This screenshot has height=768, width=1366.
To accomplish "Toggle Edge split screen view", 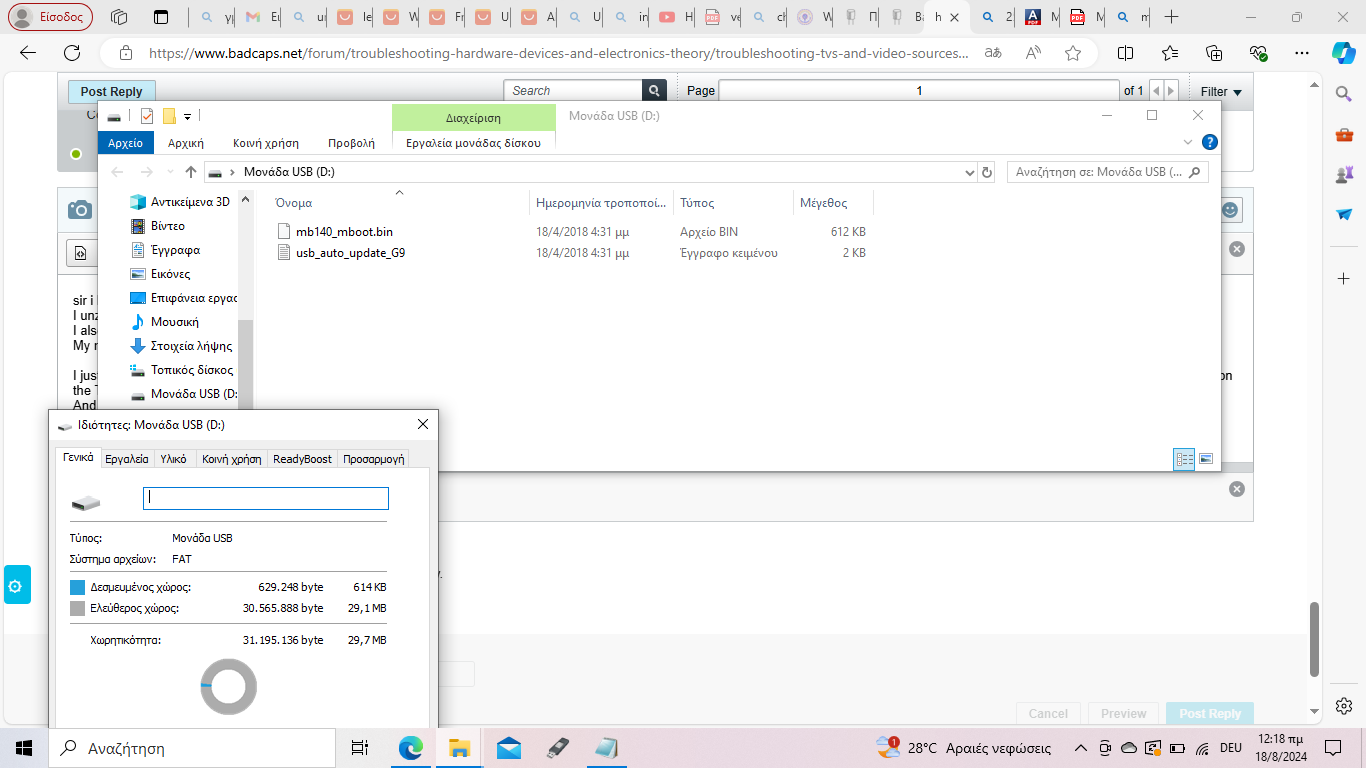I will 1126,53.
